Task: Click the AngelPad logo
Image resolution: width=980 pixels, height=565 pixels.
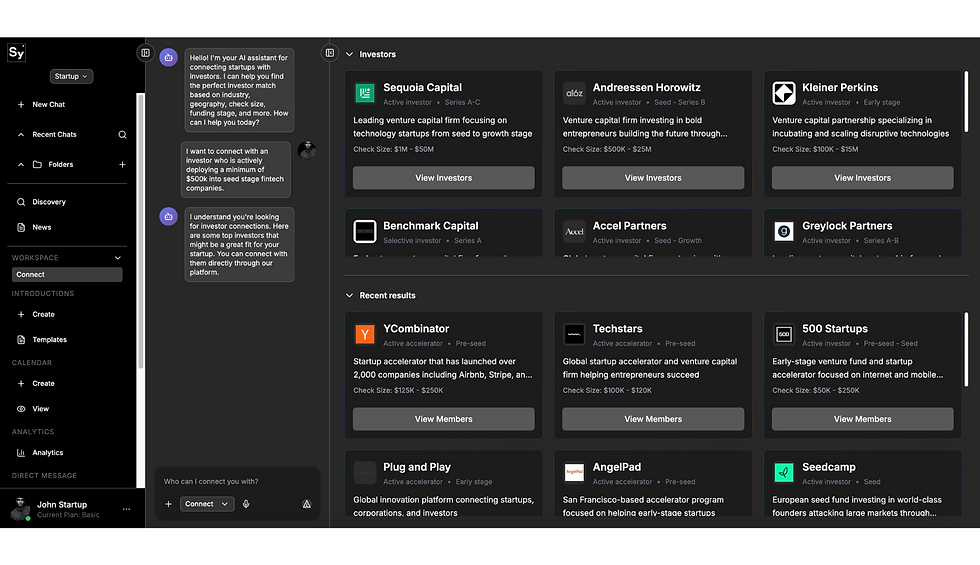Action: pos(574,472)
